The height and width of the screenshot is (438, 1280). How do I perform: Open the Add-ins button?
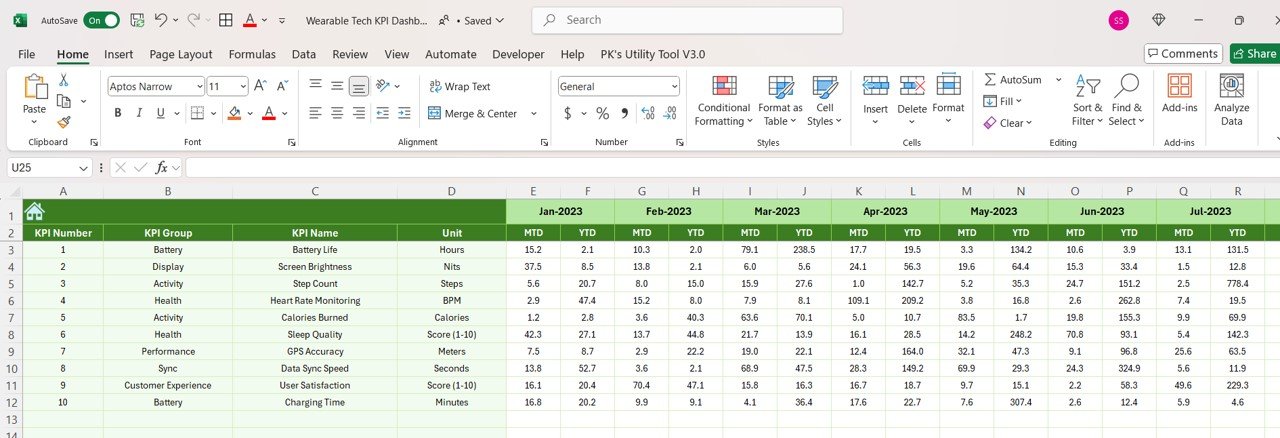point(1180,93)
